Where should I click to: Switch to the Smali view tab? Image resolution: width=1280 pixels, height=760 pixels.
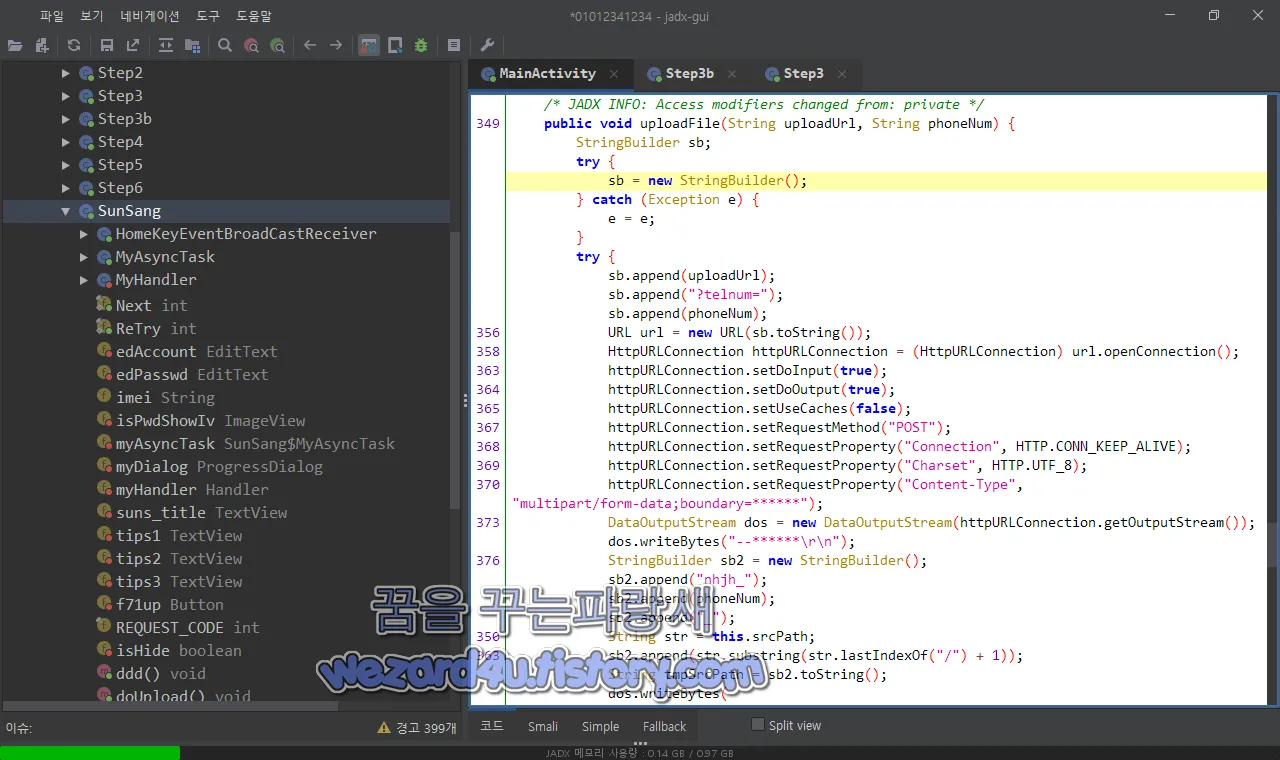[543, 727]
